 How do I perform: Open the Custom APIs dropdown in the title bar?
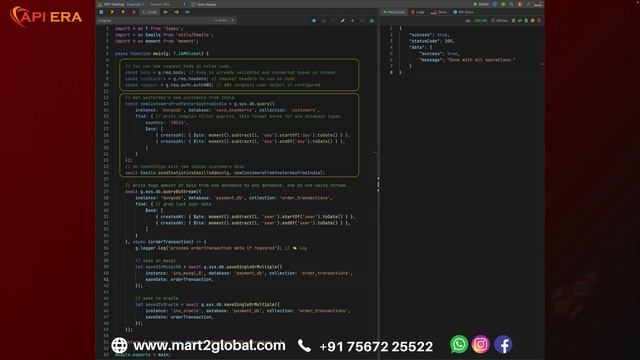tap(167, 4)
